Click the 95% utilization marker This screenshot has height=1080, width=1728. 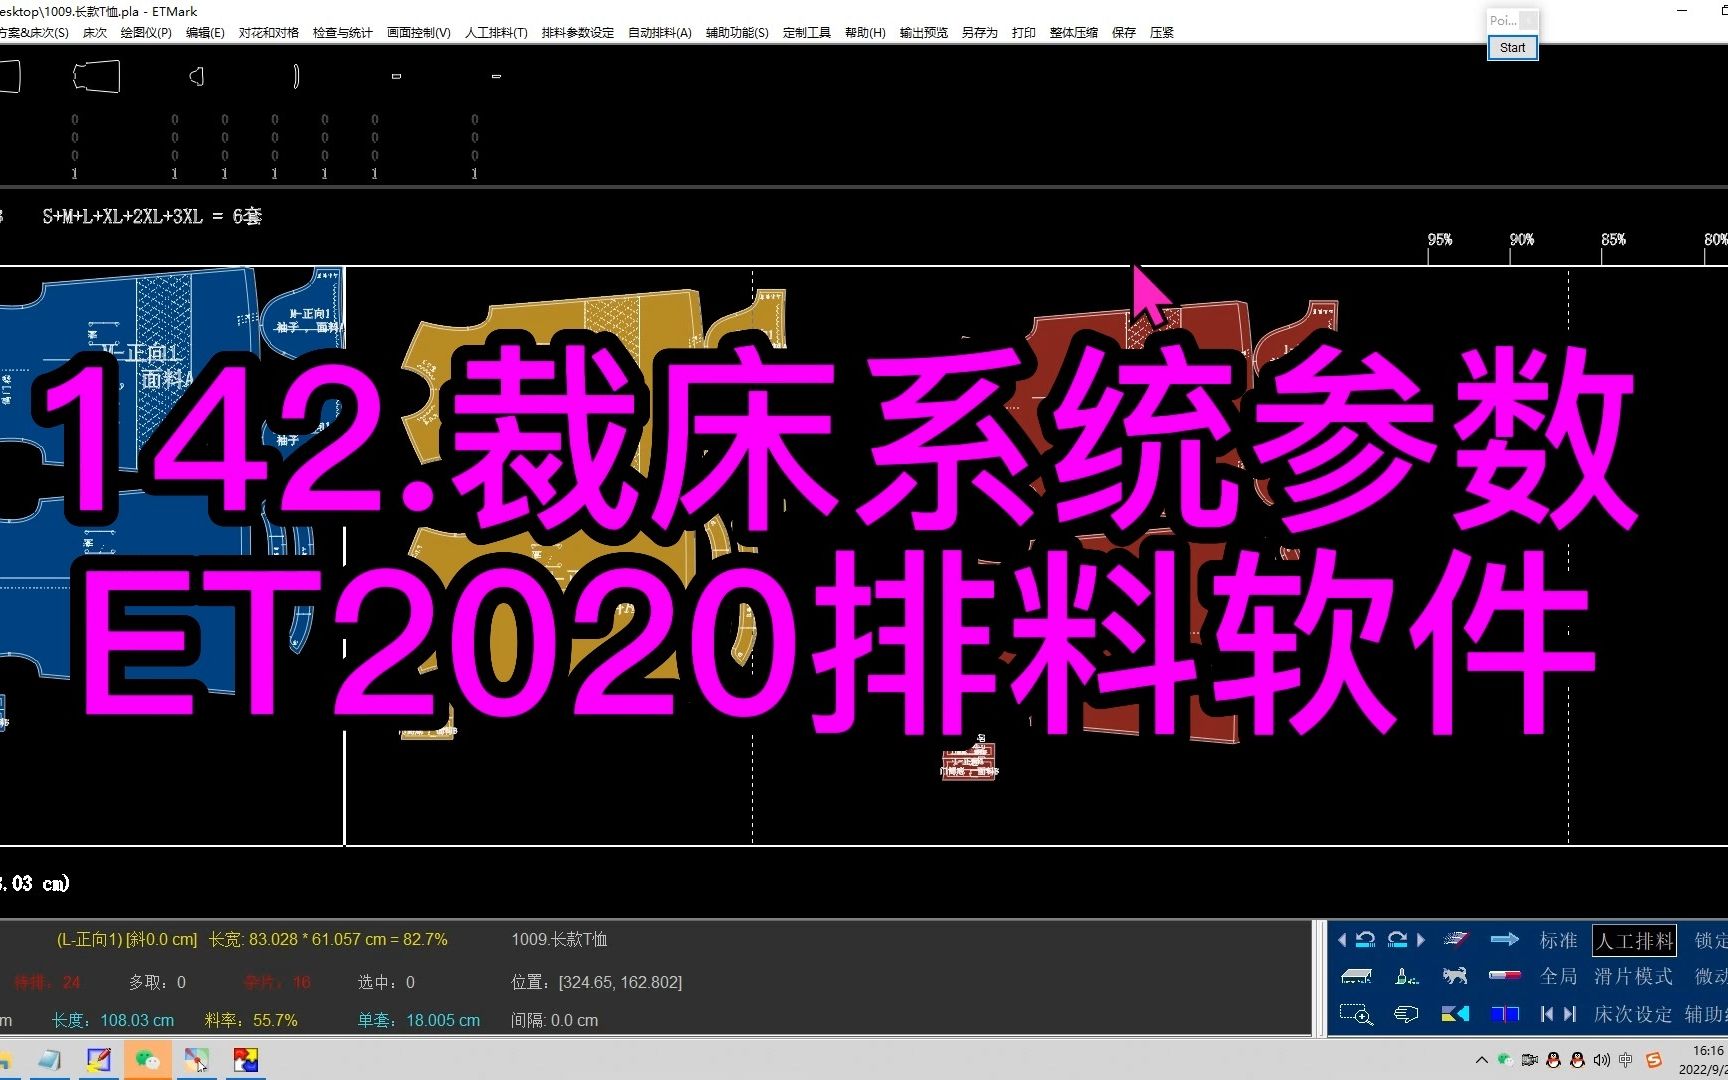click(x=1439, y=240)
